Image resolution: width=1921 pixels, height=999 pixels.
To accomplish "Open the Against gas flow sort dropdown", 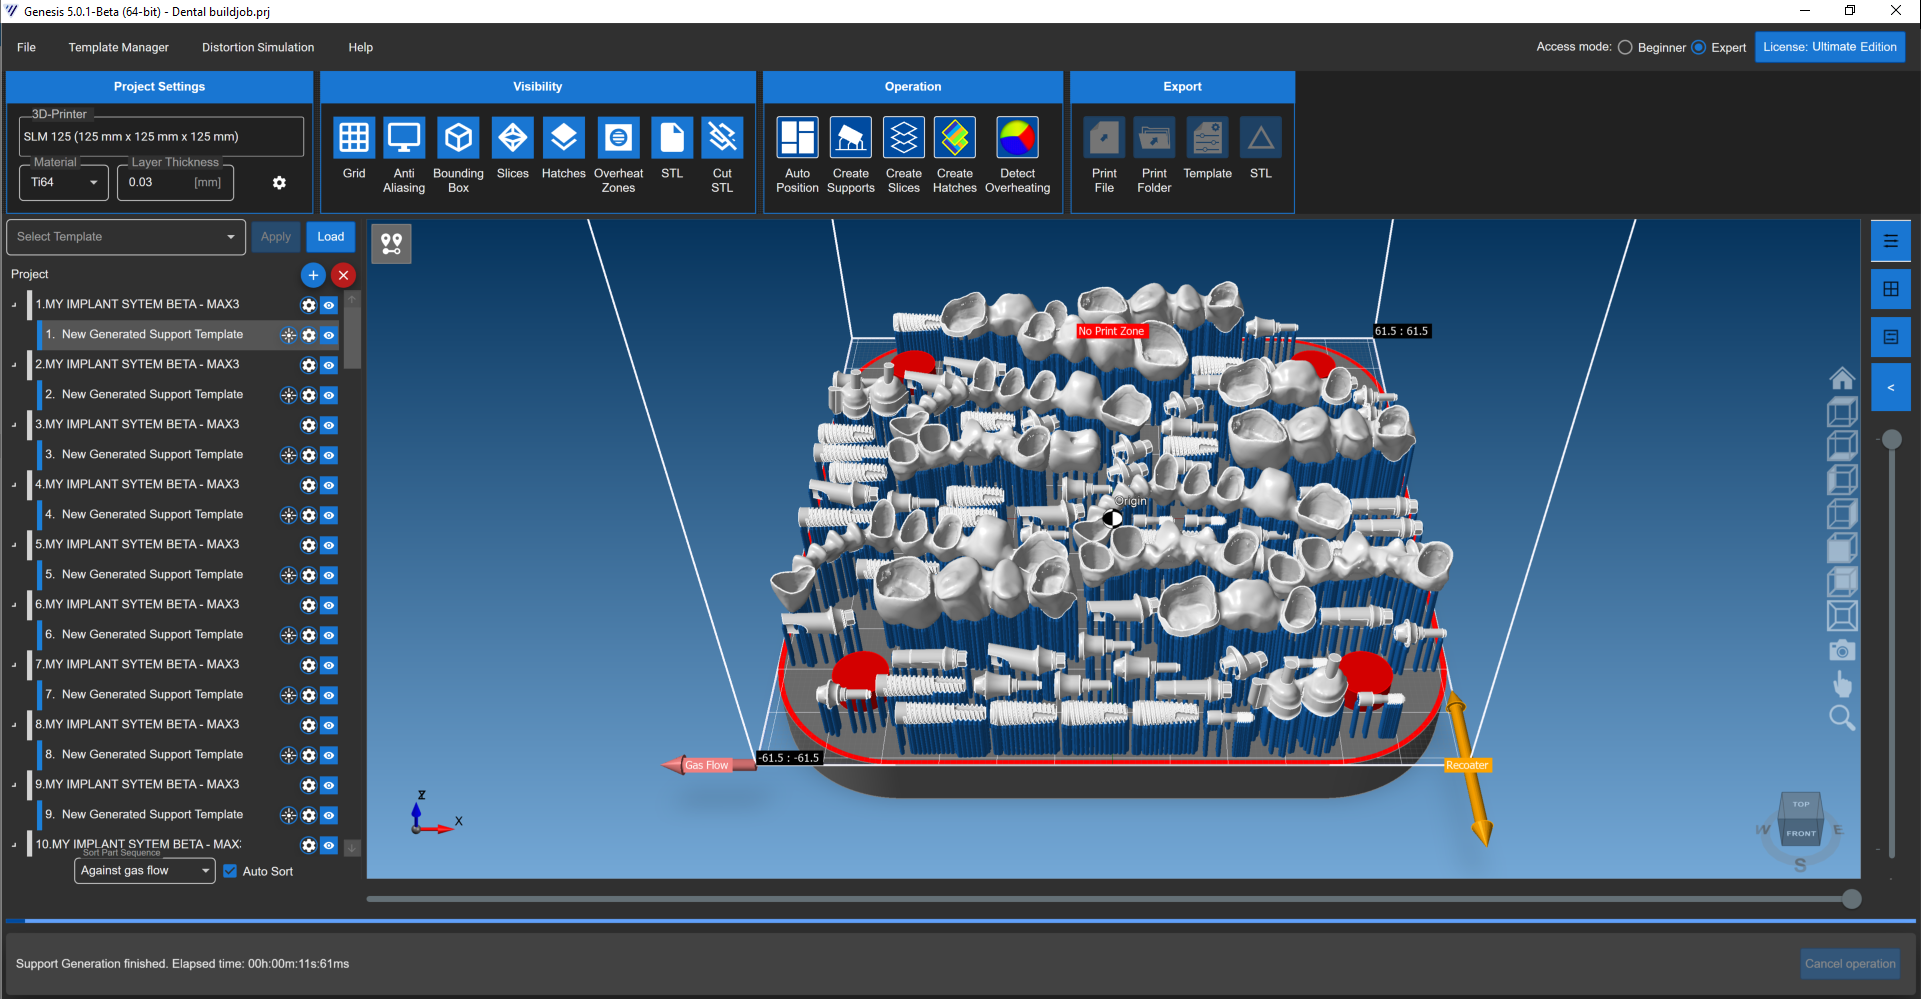I will pyautogui.click(x=145, y=871).
